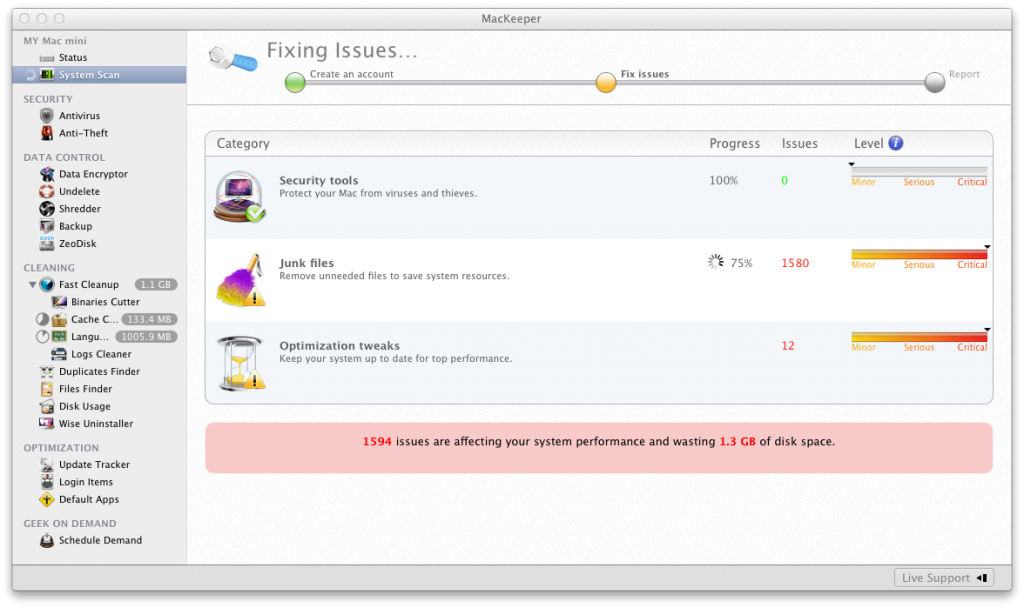The image size is (1024, 608).
Task: Click the Security tools severity level bar
Action: click(x=919, y=172)
